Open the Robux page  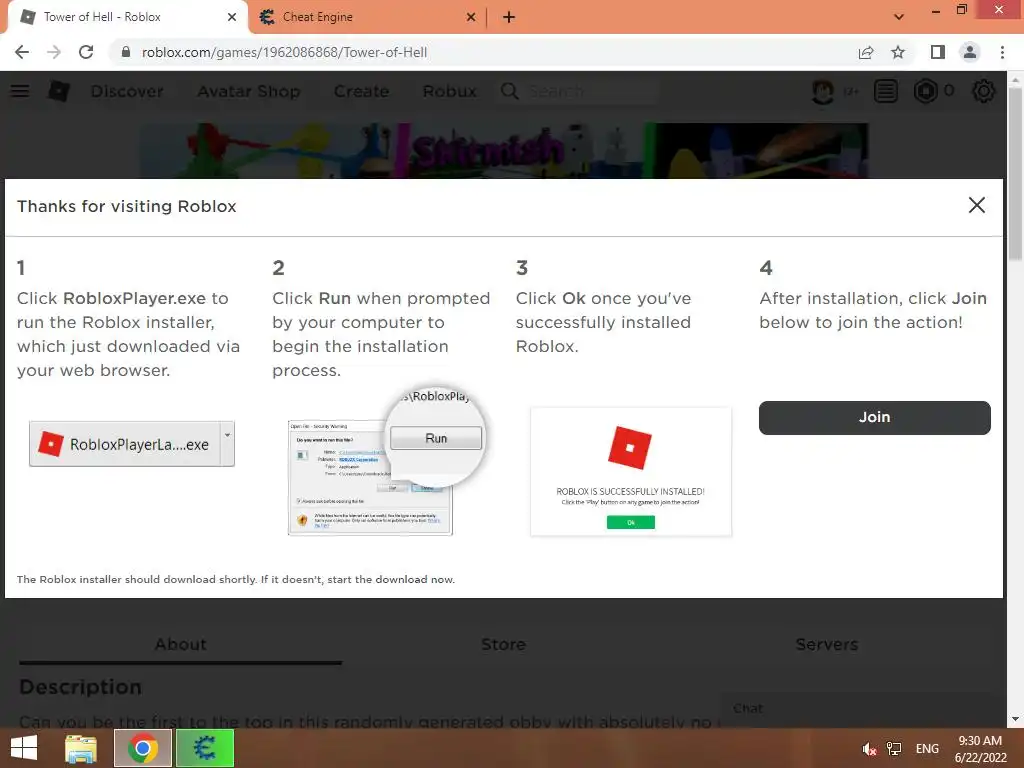coord(449,91)
